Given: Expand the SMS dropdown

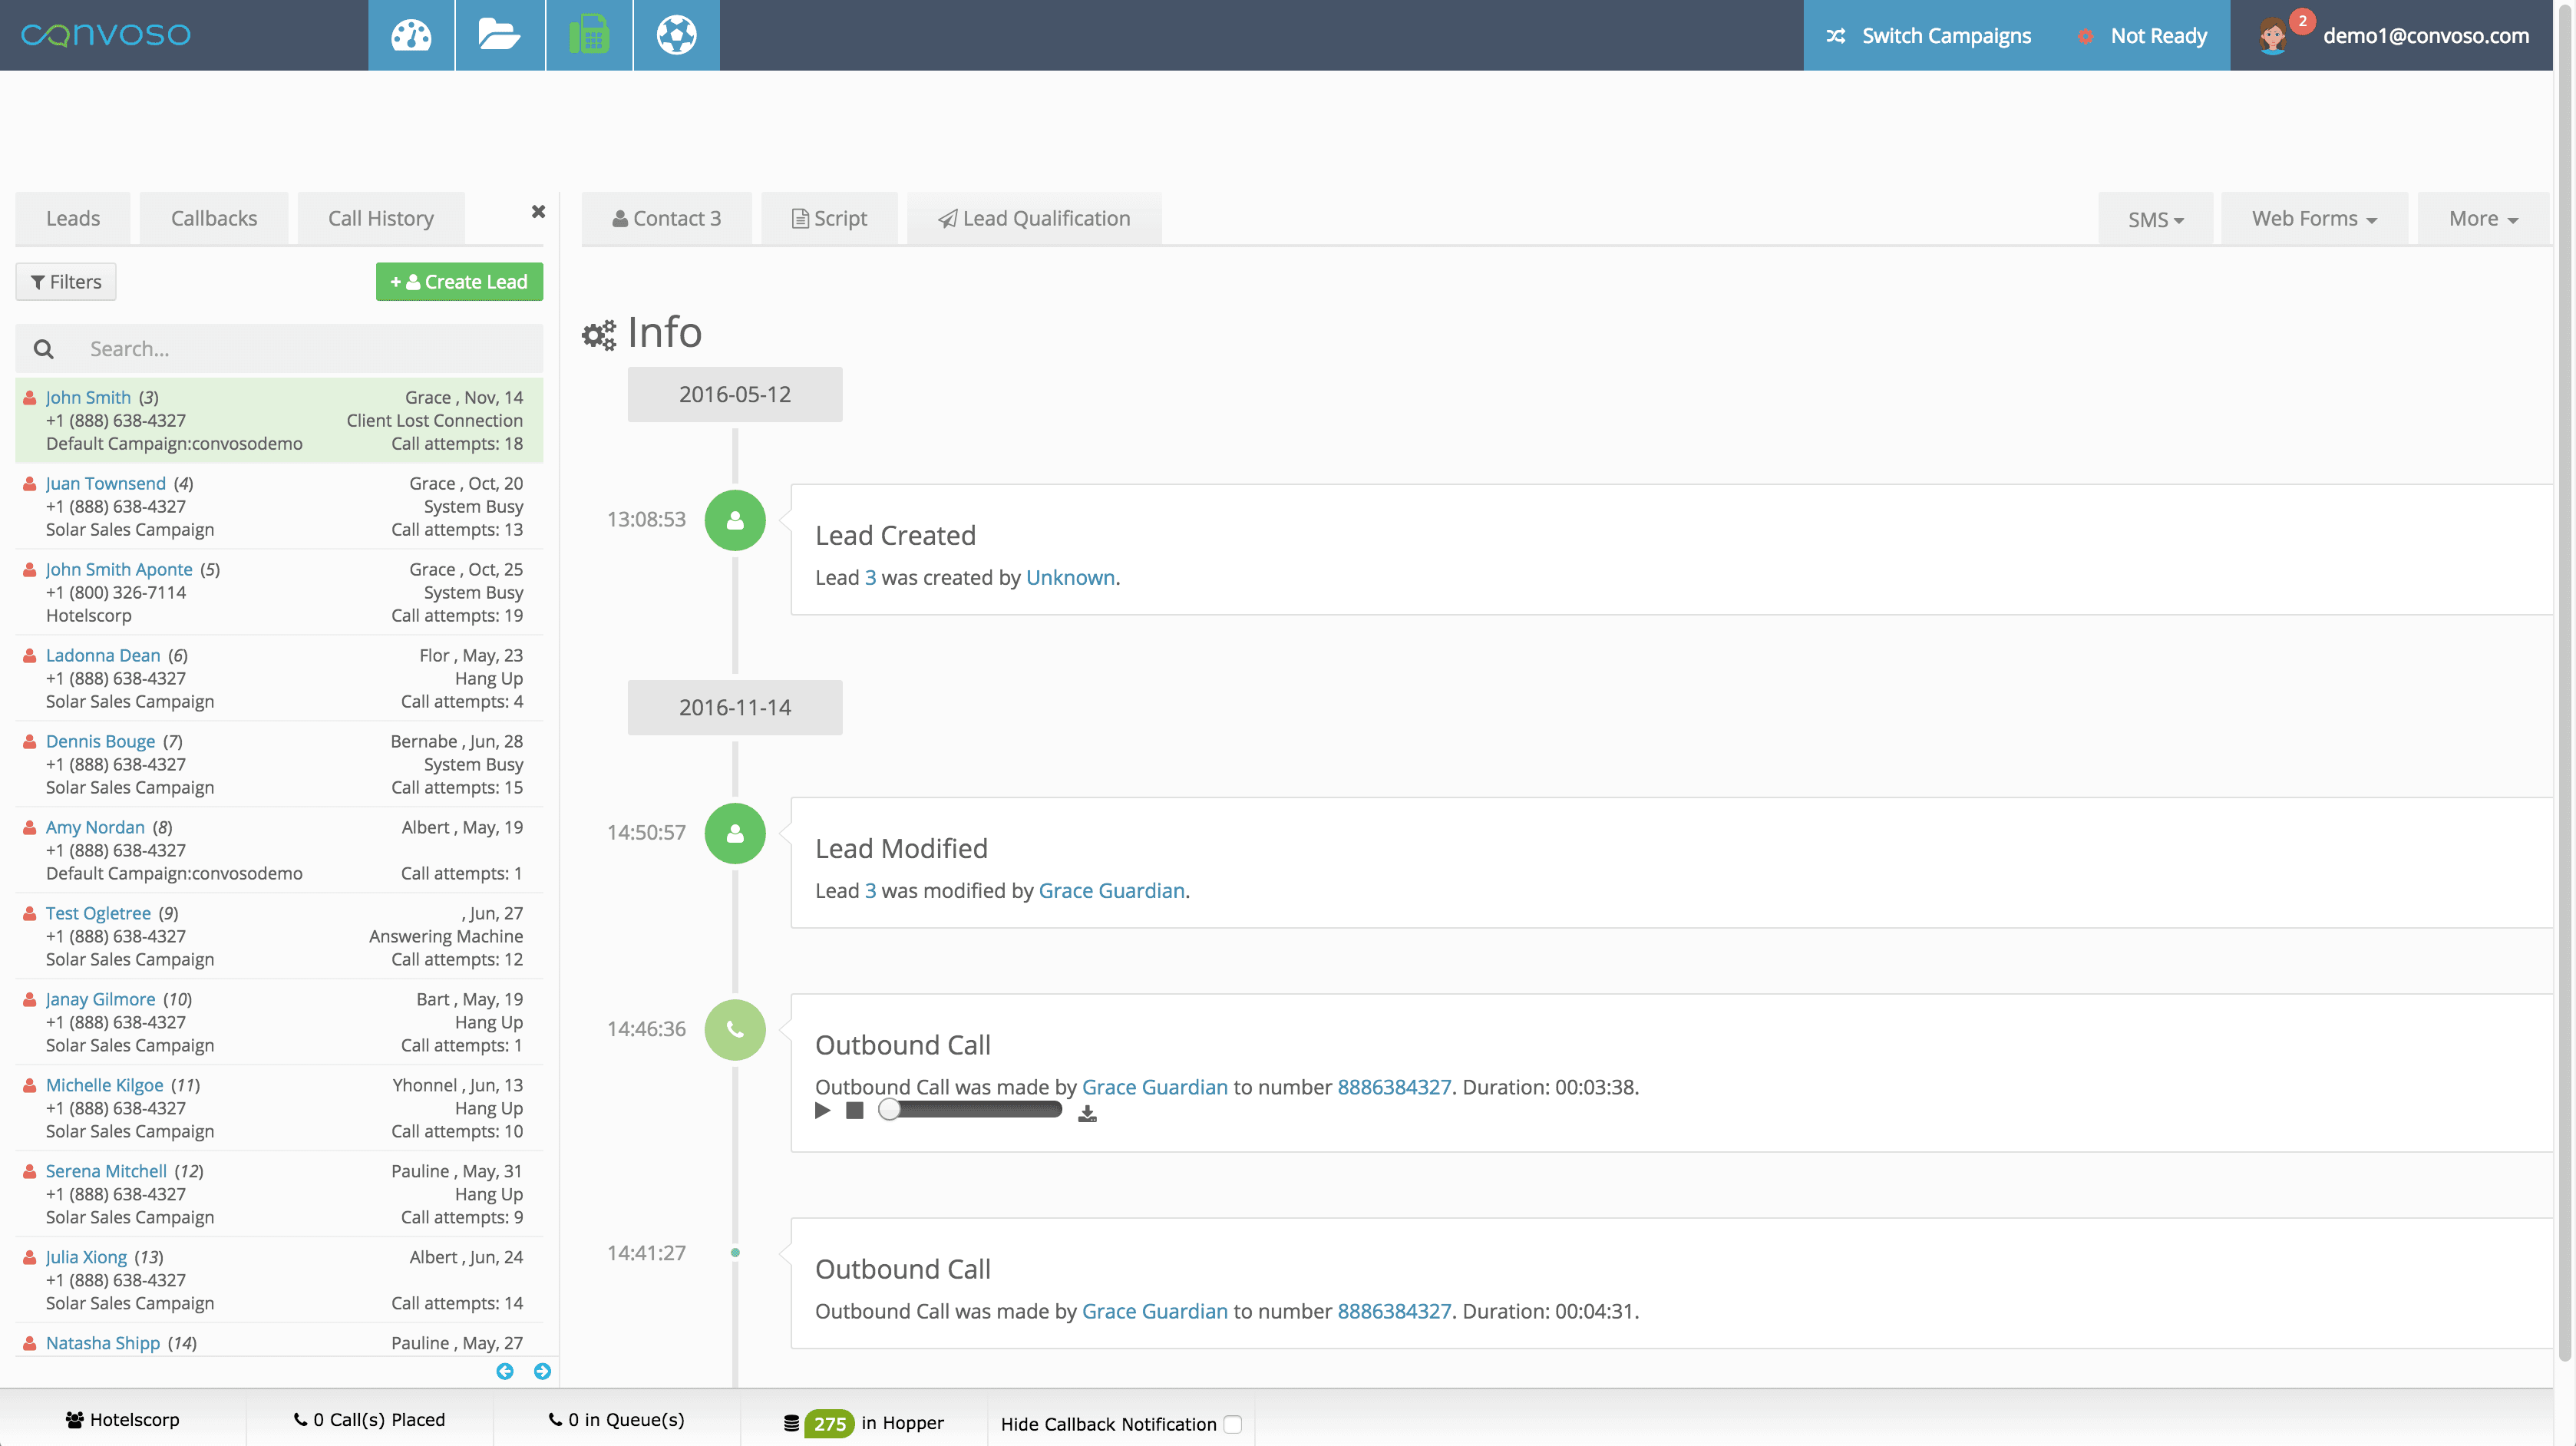Looking at the screenshot, I should point(2155,219).
